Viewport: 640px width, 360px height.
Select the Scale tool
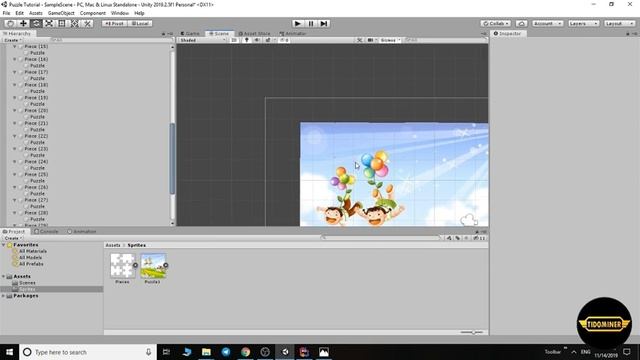pos(49,23)
